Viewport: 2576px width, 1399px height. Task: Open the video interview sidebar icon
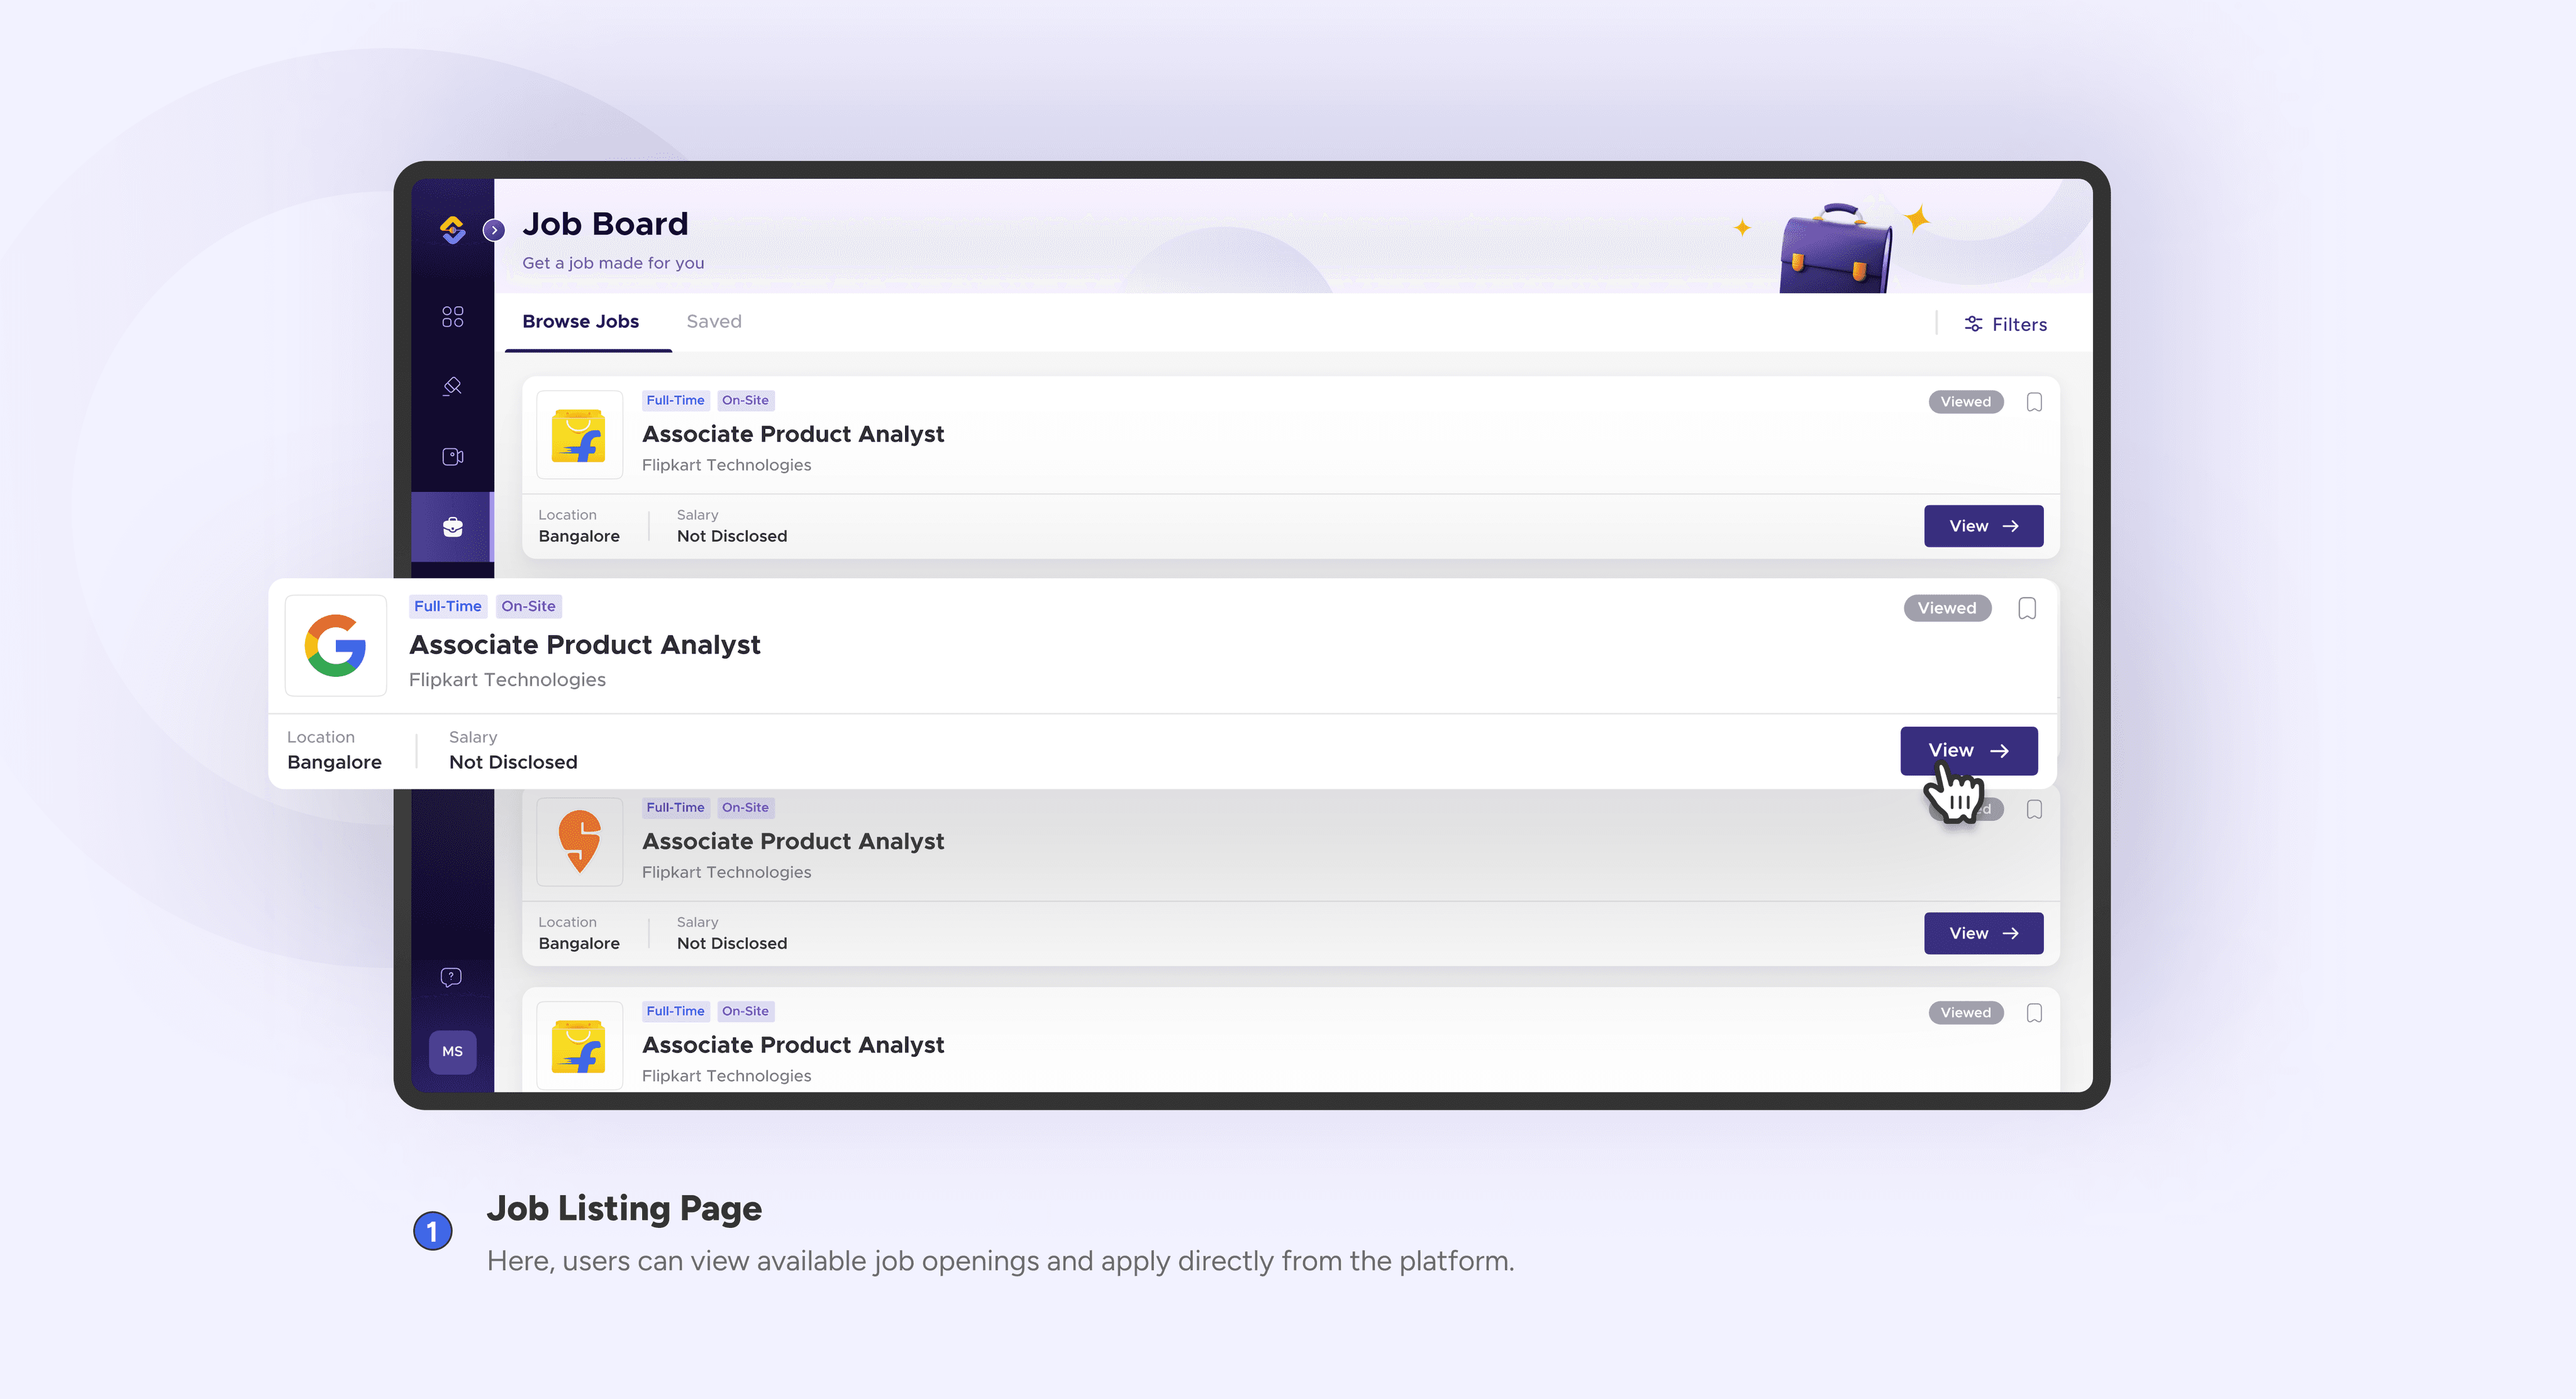[452, 457]
